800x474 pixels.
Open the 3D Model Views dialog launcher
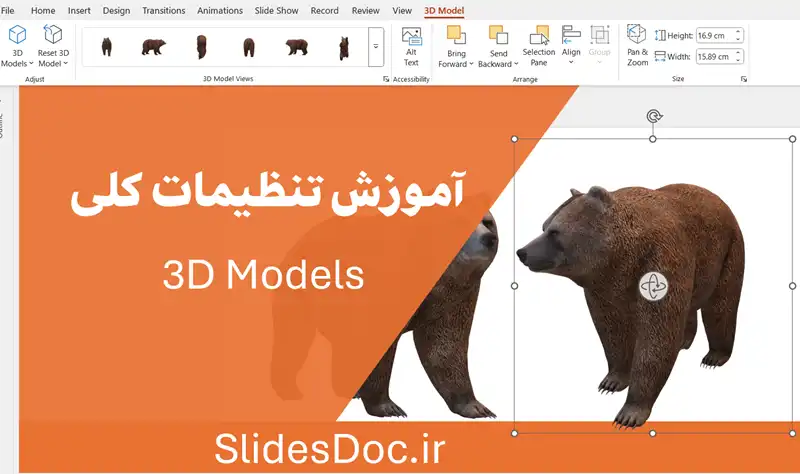pyautogui.click(x=386, y=79)
